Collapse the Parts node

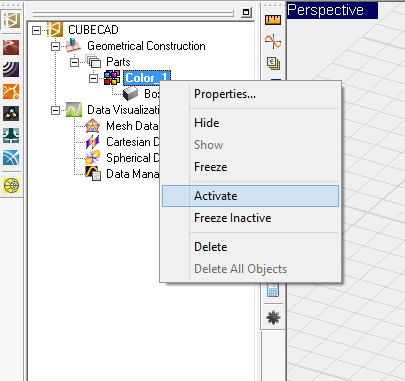click(x=74, y=62)
